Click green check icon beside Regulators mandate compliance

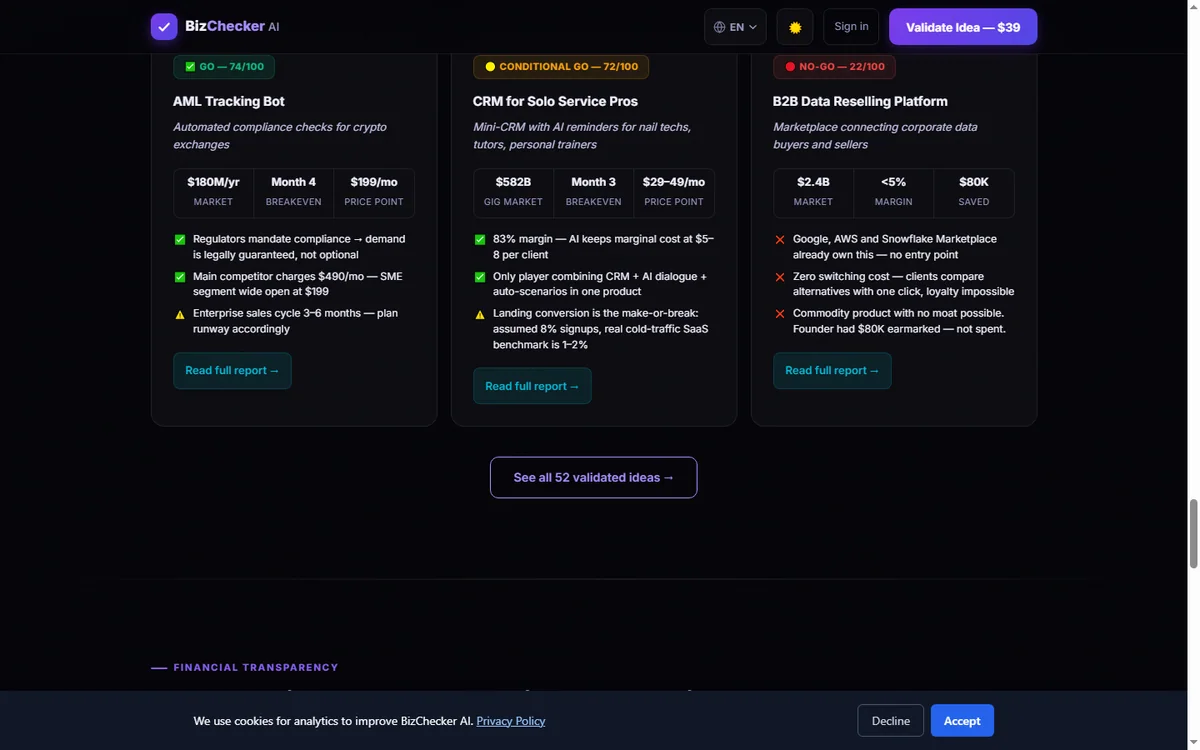click(x=180, y=240)
